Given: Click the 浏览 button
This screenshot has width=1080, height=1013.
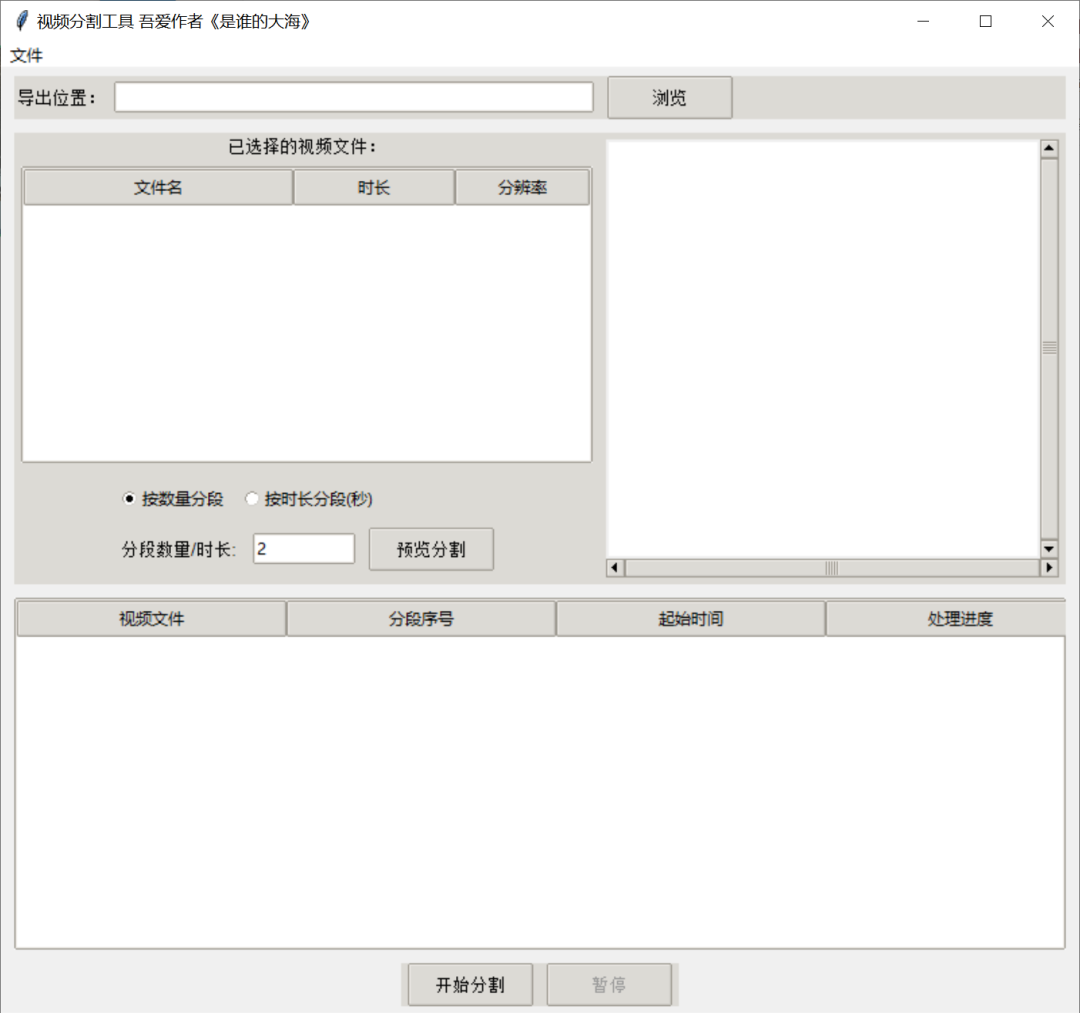Looking at the screenshot, I should coord(669,98).
